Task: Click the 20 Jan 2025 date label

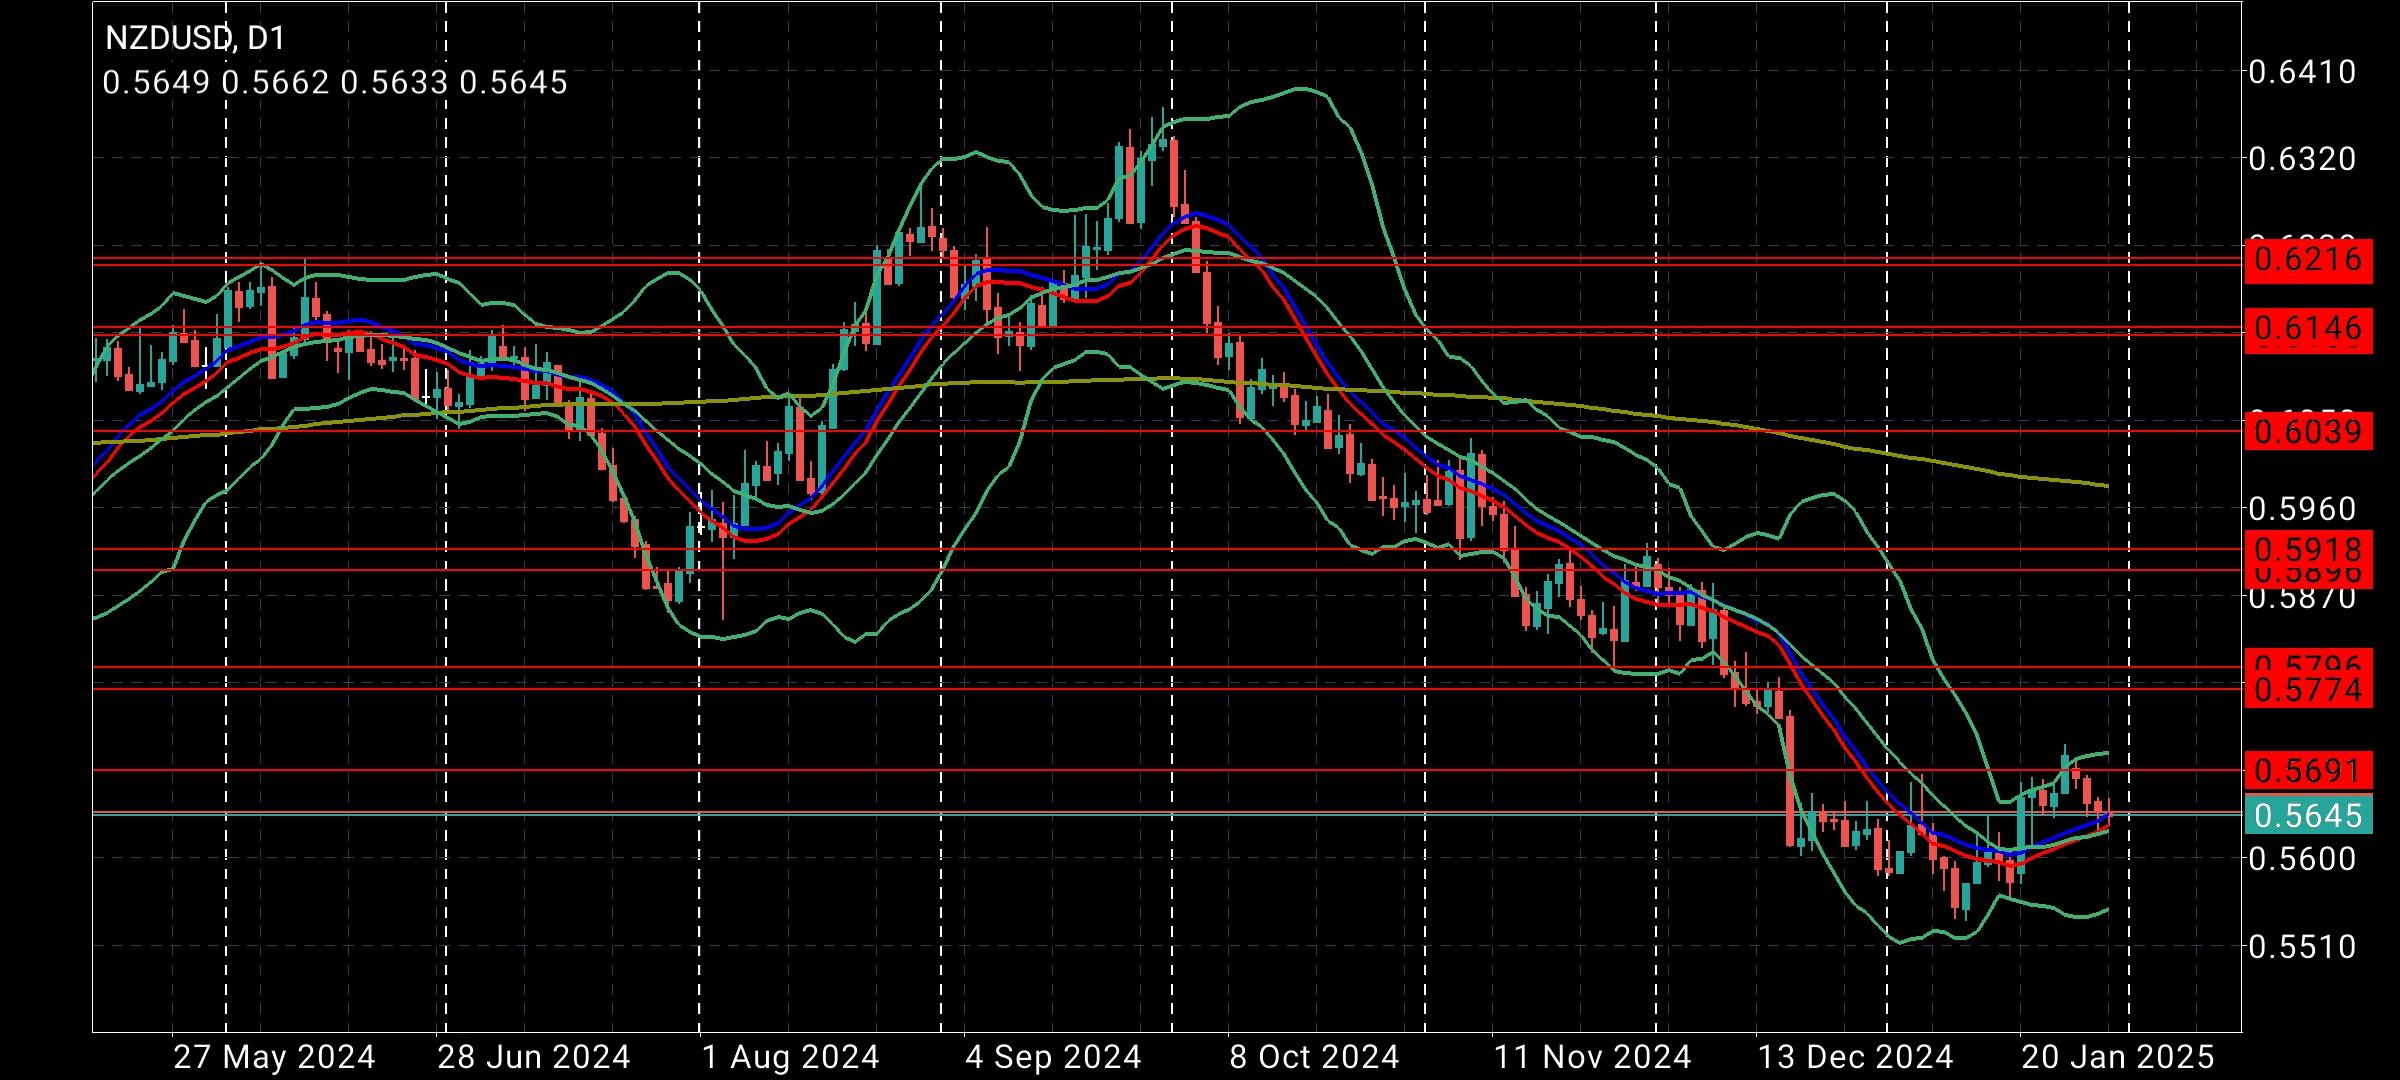Action: 2118,1057
